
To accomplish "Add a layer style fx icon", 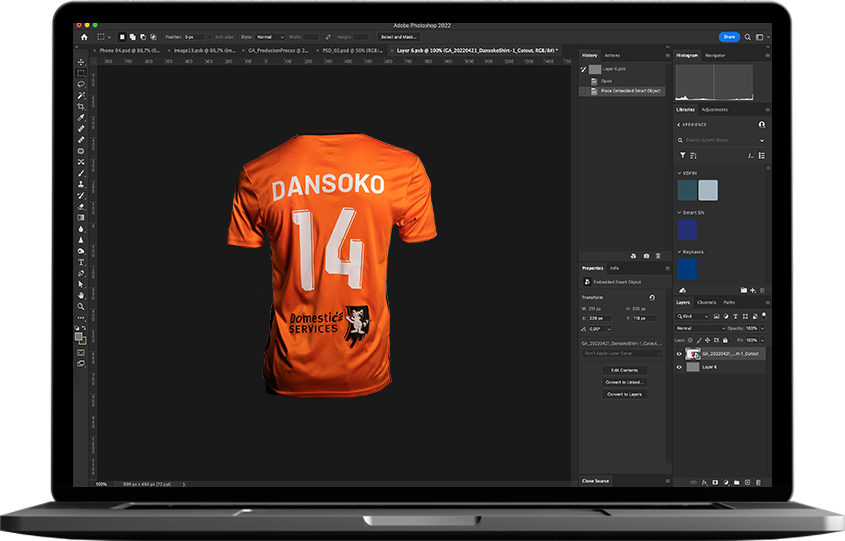I will pos(704,482).
